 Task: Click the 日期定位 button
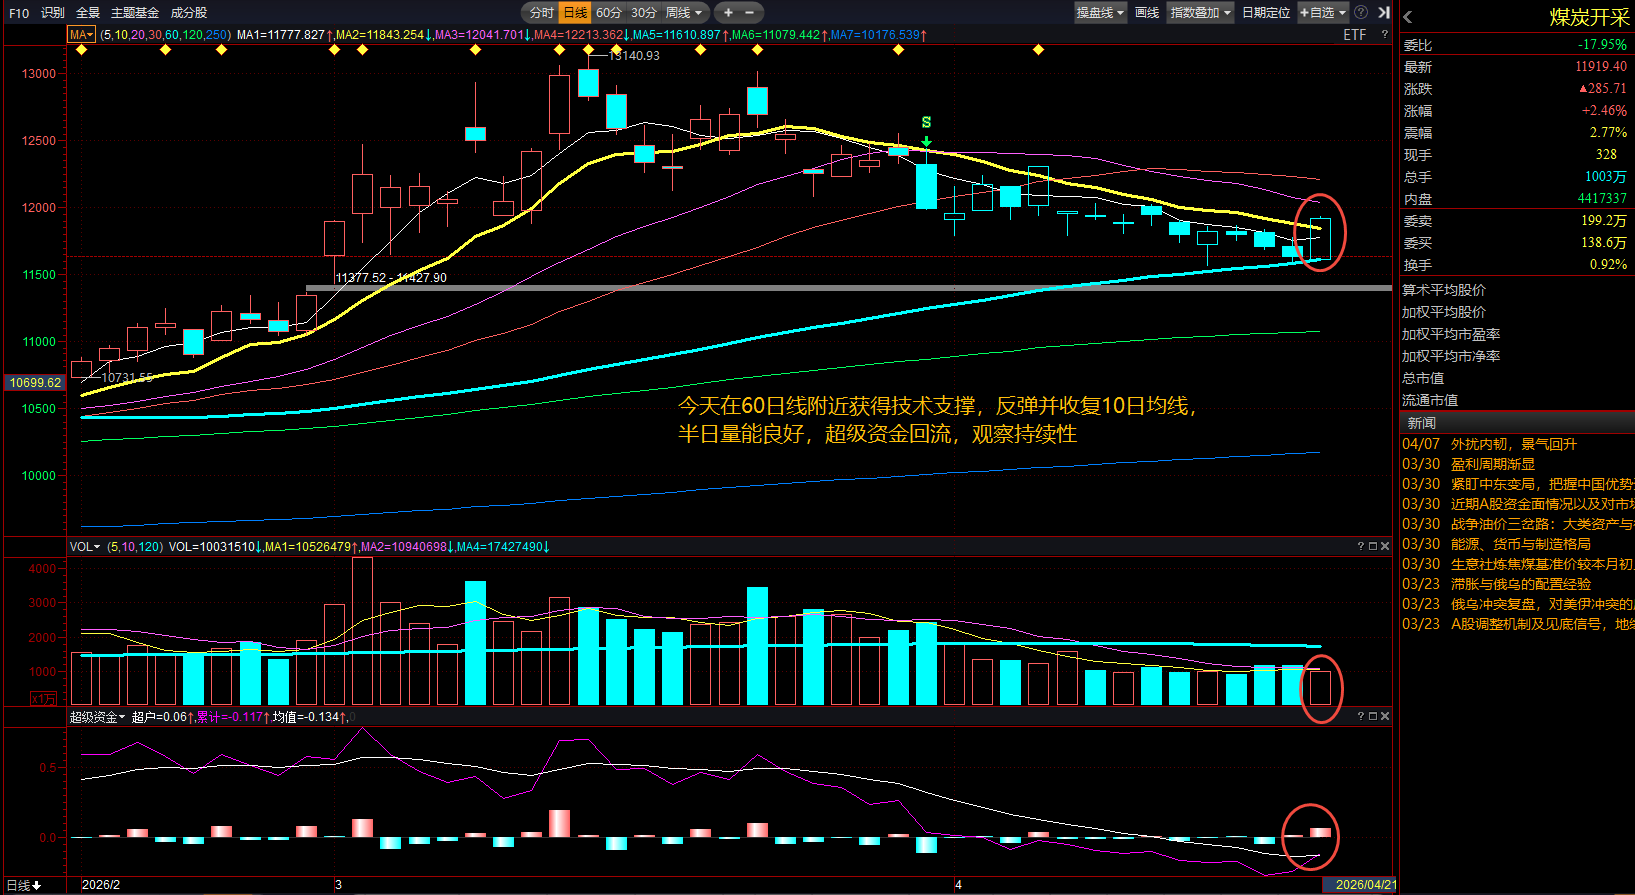click(1265, 12)
